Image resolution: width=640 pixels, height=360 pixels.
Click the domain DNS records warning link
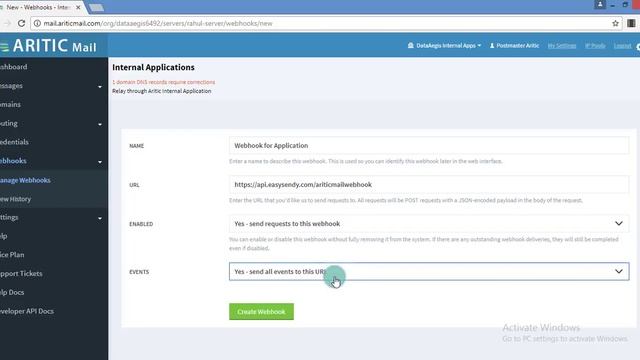(163, 82)
